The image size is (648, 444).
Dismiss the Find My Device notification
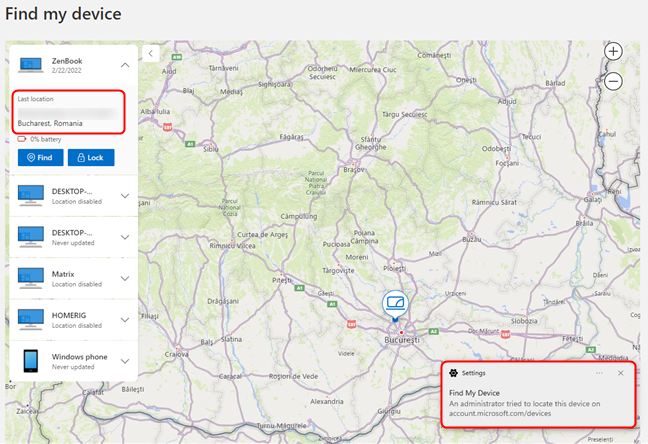[x=621, y=373]
